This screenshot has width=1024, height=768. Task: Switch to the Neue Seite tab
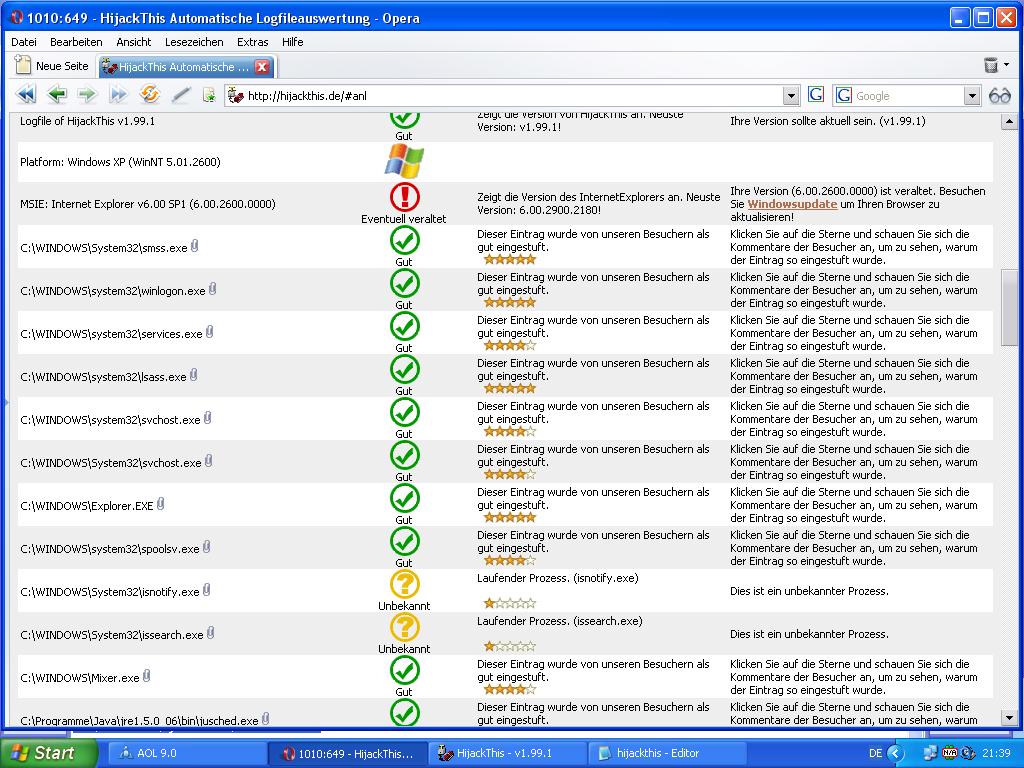click(x=53, y=66)
